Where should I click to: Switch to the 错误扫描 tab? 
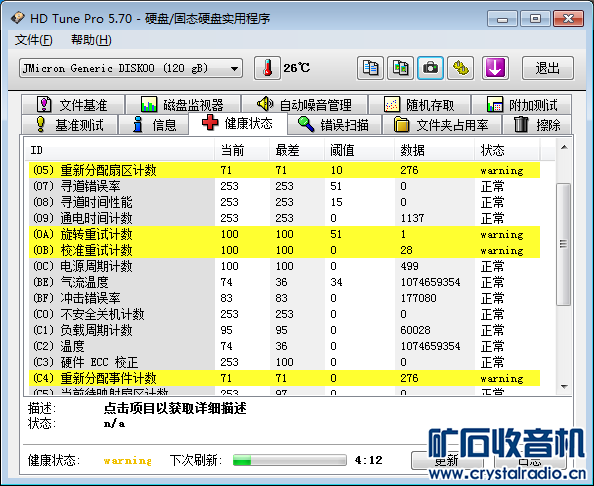pyautogui.click(x=334, y=125)
